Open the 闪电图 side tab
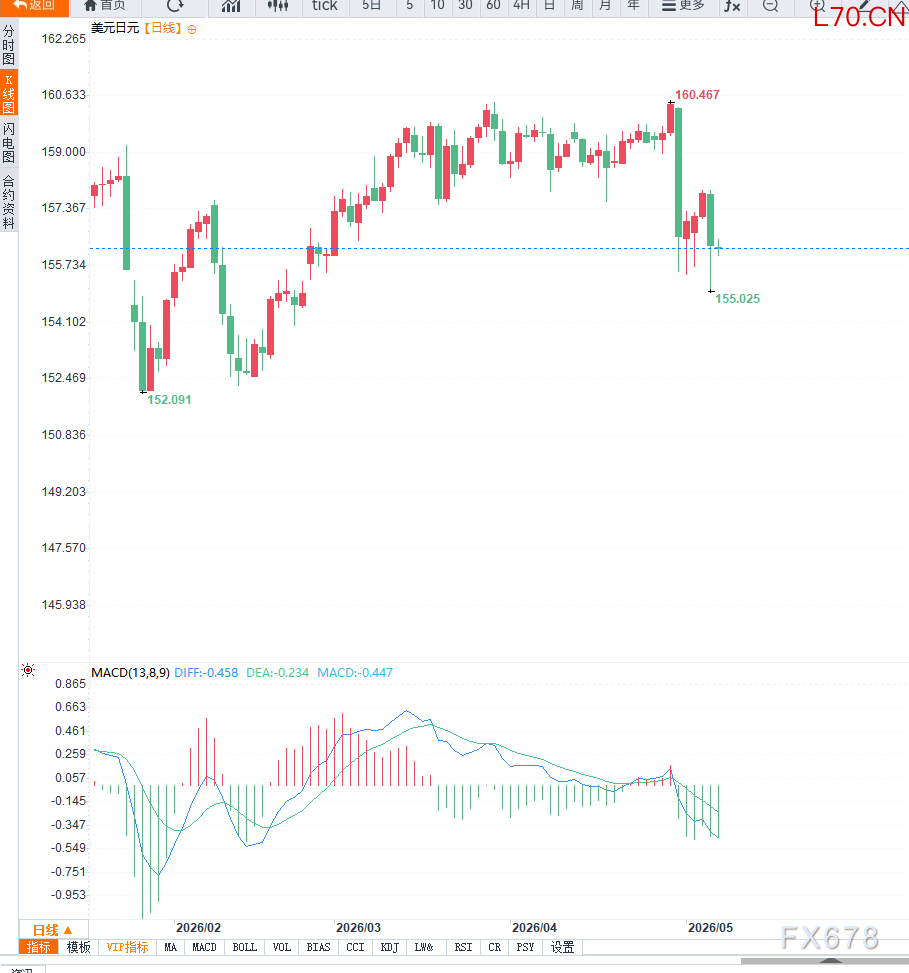The image size is (909, 973). pos(9,143)
